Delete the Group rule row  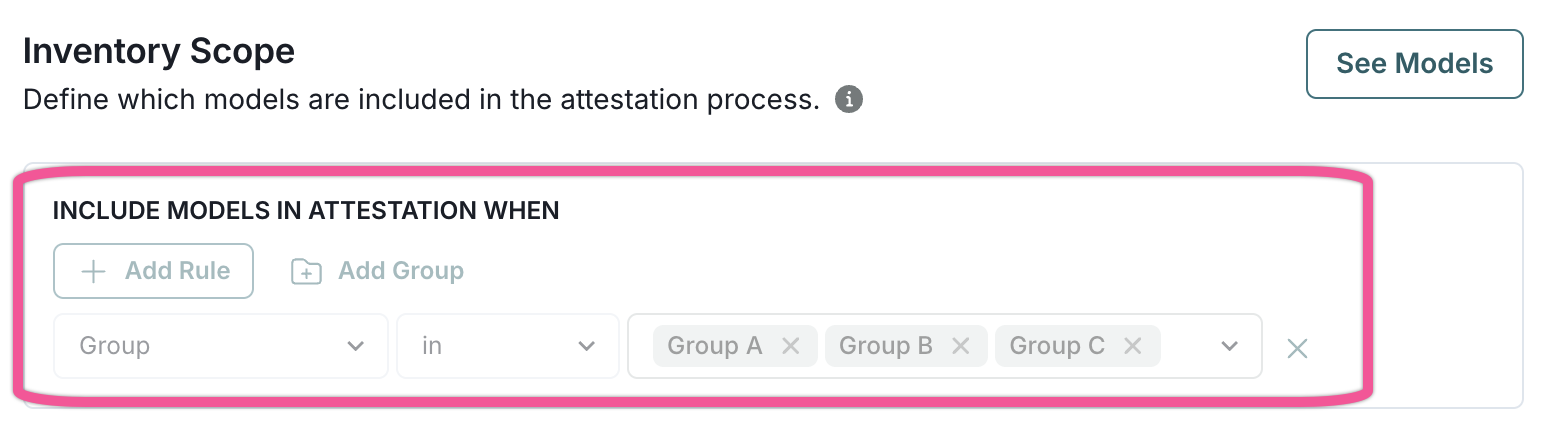pos(1297,348)
